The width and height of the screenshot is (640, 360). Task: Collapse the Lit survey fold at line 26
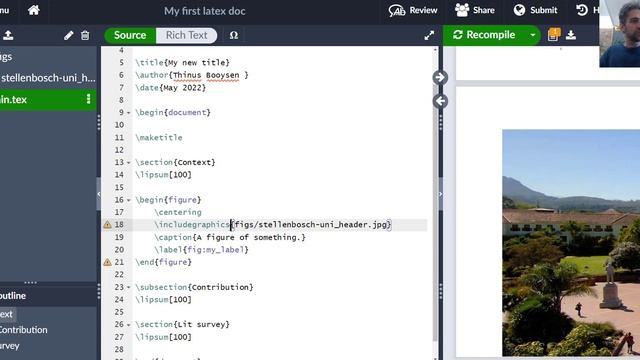click(129, 325)
